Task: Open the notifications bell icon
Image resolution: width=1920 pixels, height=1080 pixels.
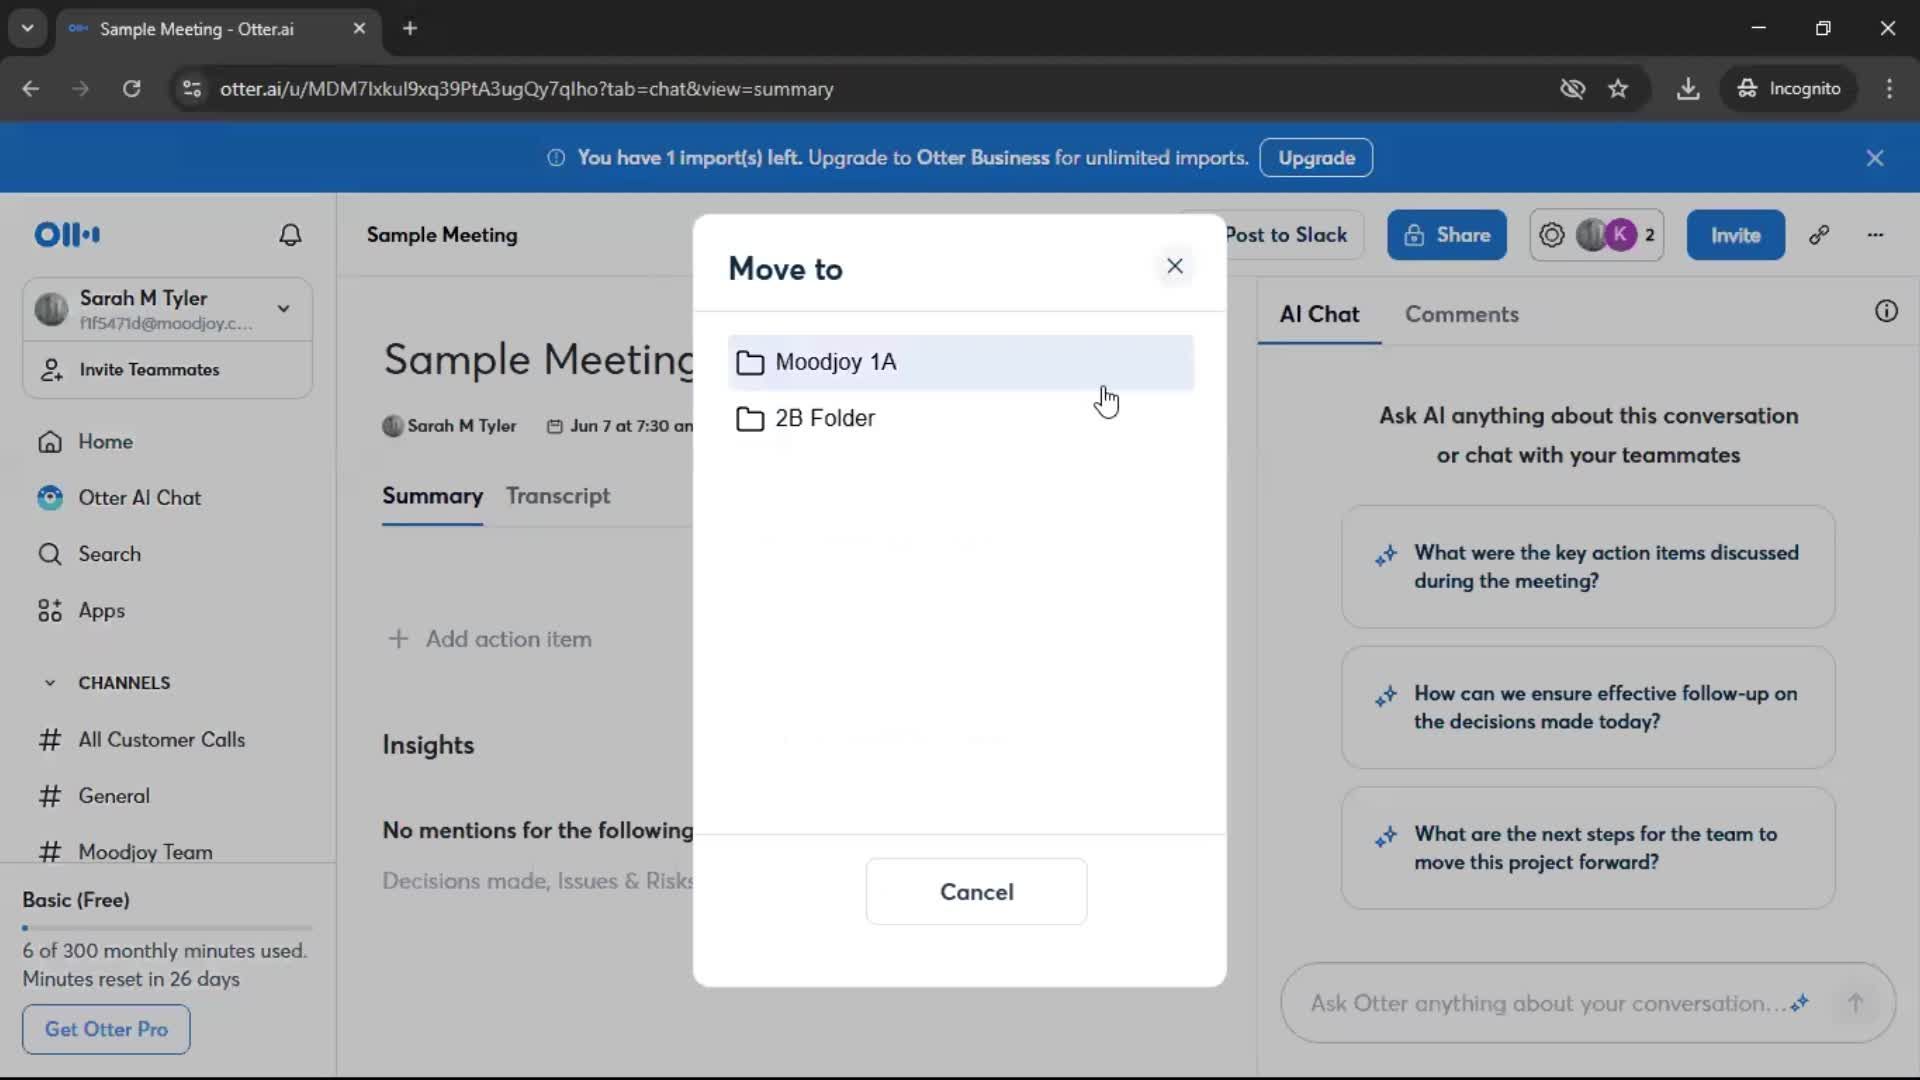Action: [290, 235]
